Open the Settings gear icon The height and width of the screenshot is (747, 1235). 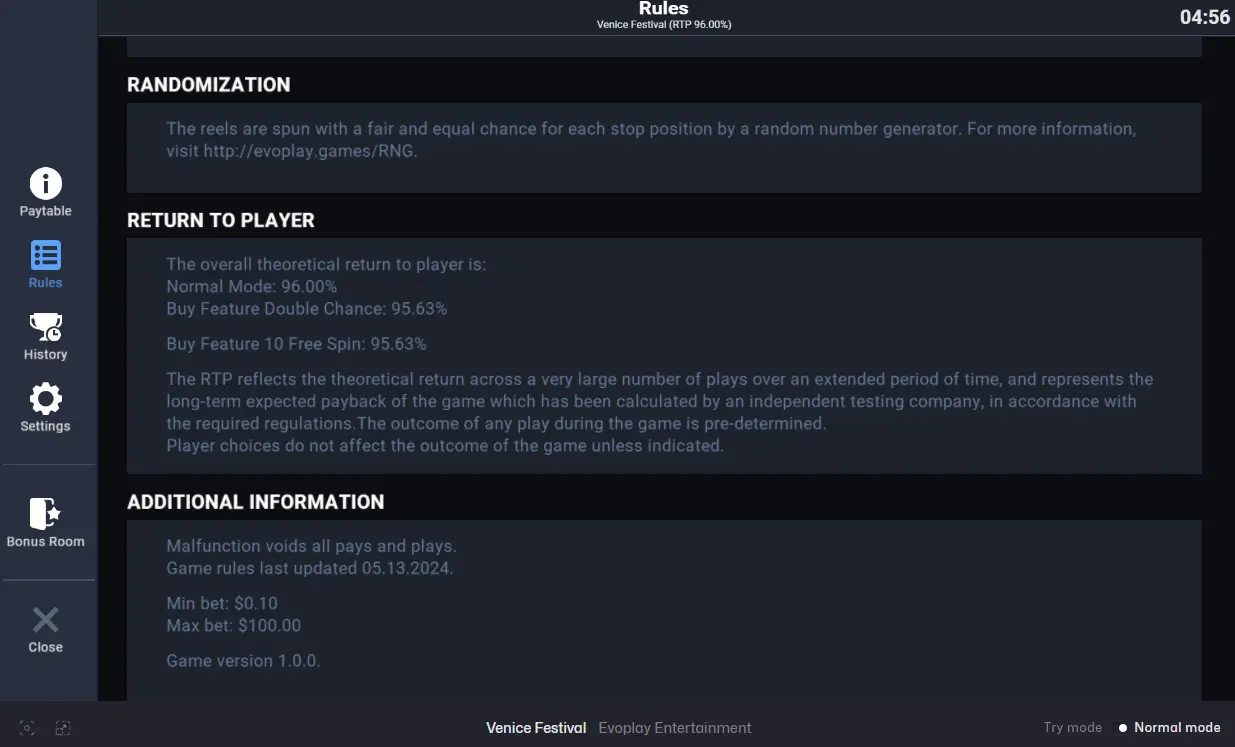click(45, 399)
